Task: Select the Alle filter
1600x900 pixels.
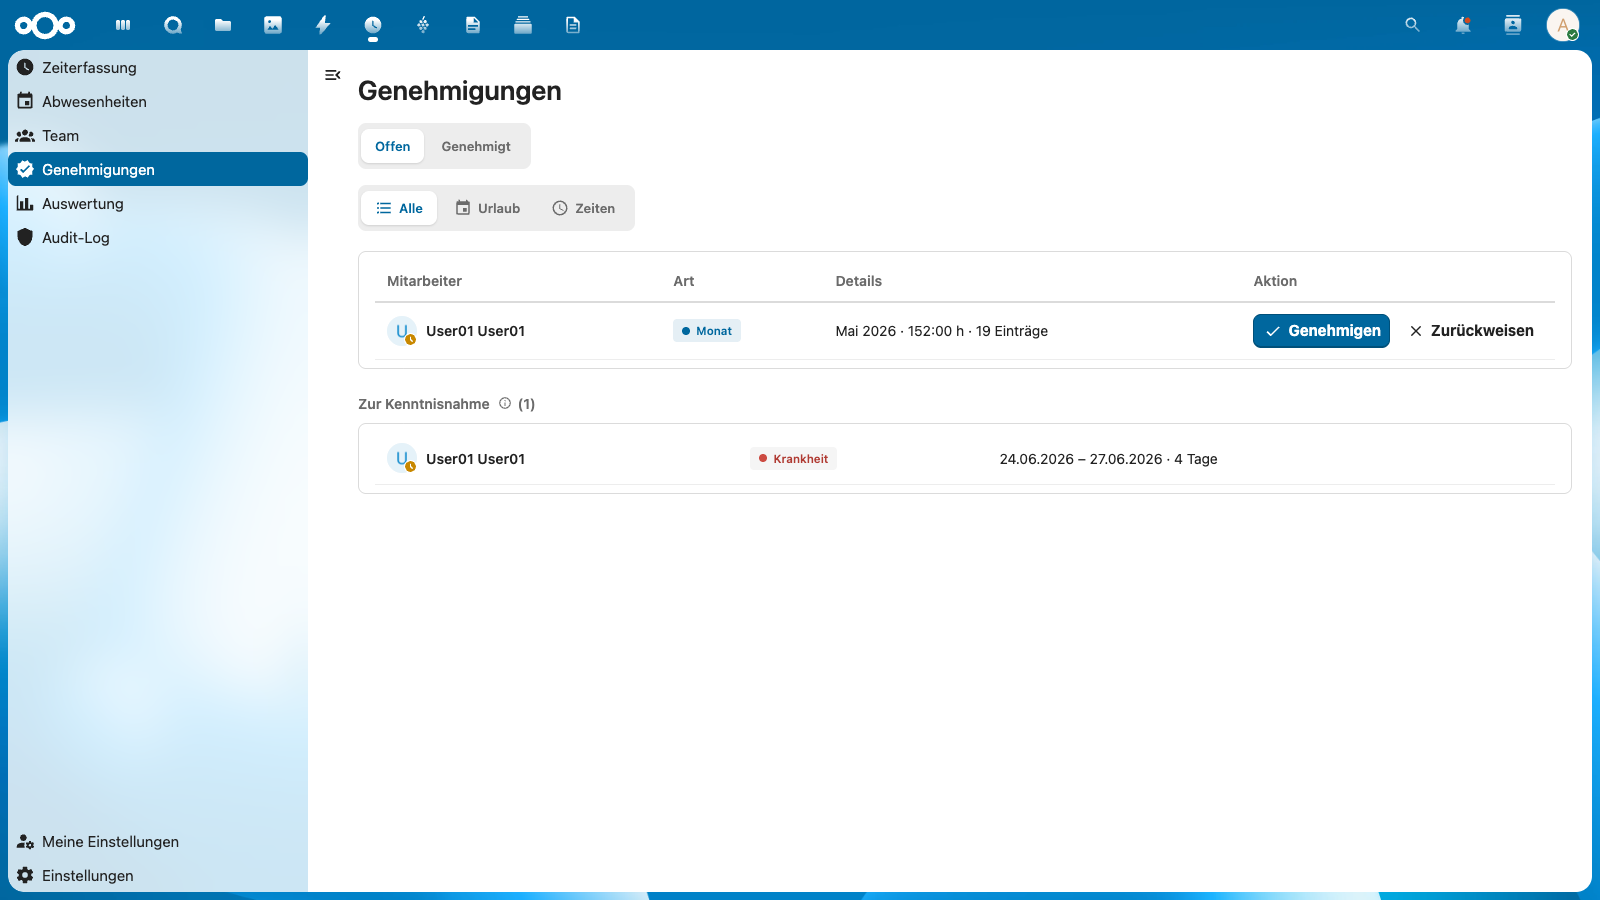Action: pyautogui.click(x=399, y=208)
